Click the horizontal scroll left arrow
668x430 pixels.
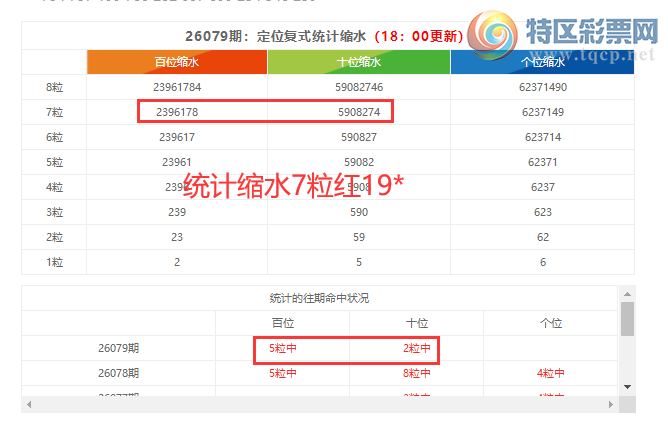[x=29, y=404]
